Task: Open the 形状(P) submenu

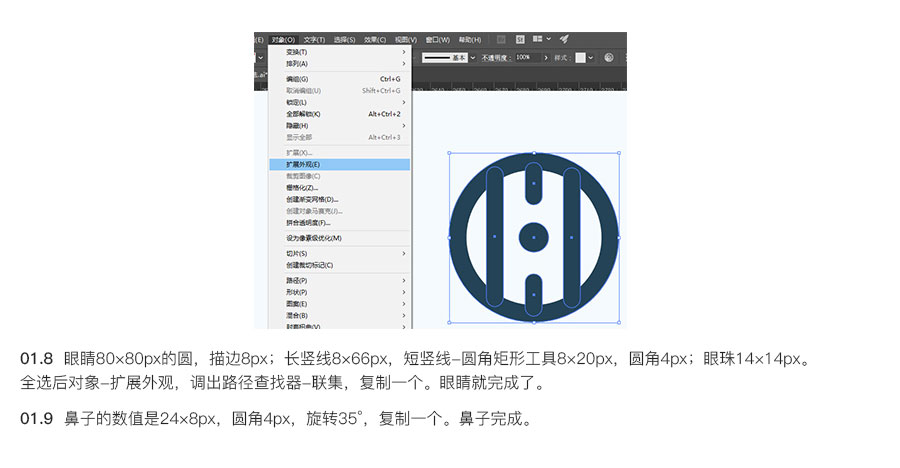Action: pyautogui.click(x=339, y=292)
